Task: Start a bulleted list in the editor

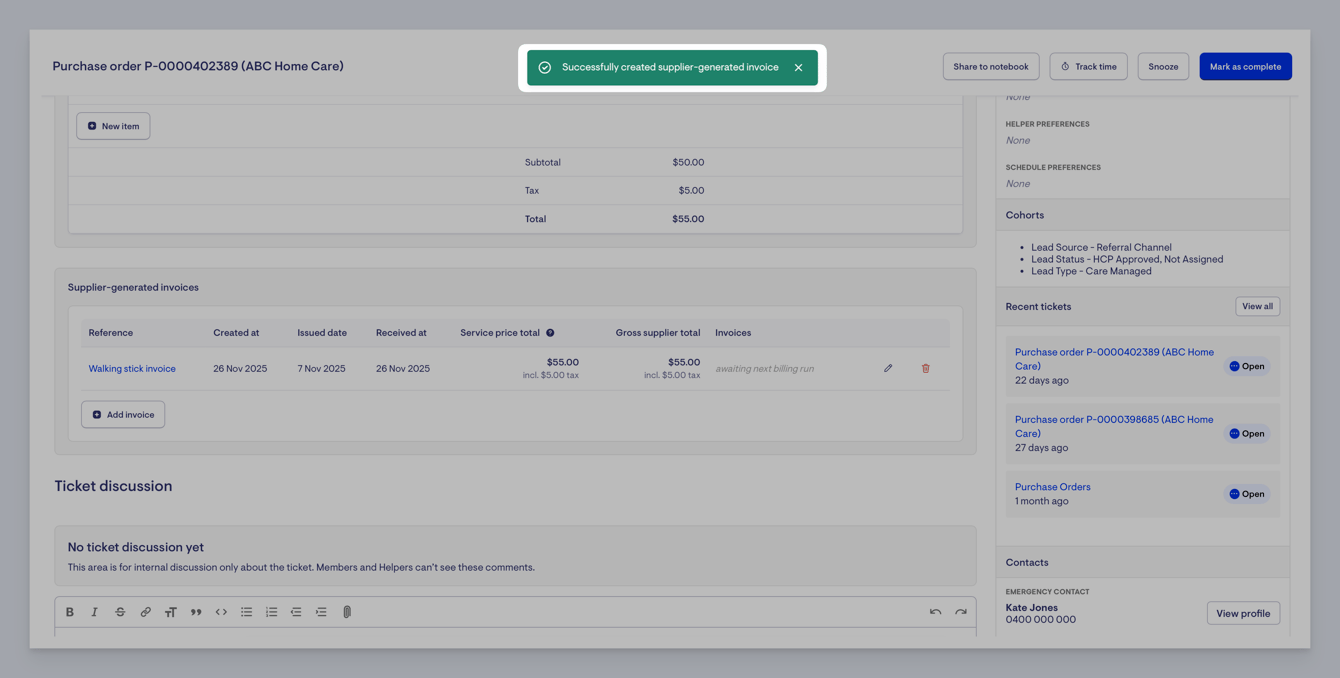Action: 246,612
